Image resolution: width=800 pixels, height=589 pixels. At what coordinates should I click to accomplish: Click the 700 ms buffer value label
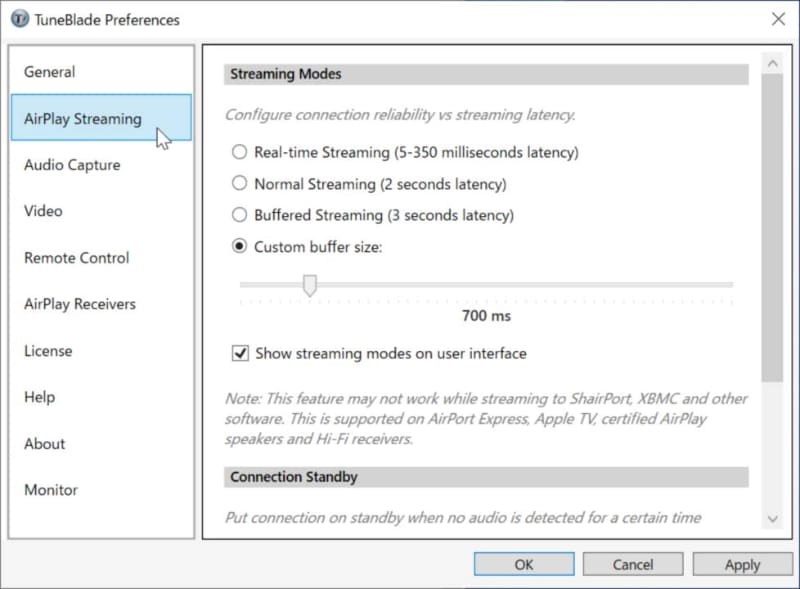486,315
